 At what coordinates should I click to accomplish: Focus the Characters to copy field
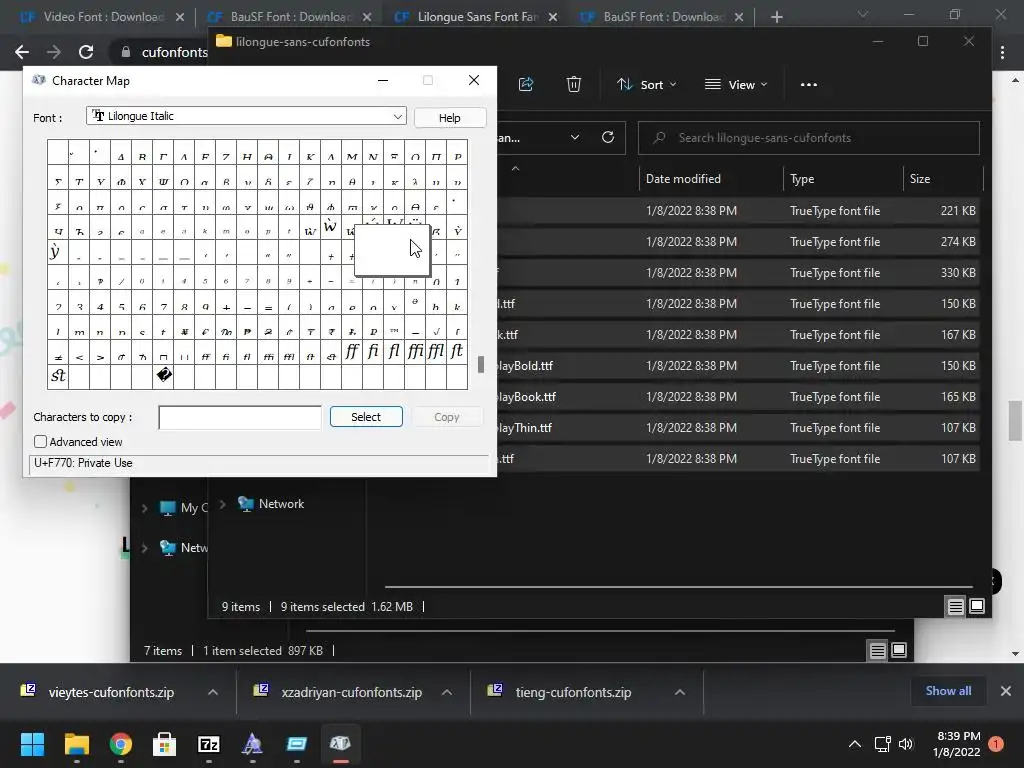pos(240,417)
